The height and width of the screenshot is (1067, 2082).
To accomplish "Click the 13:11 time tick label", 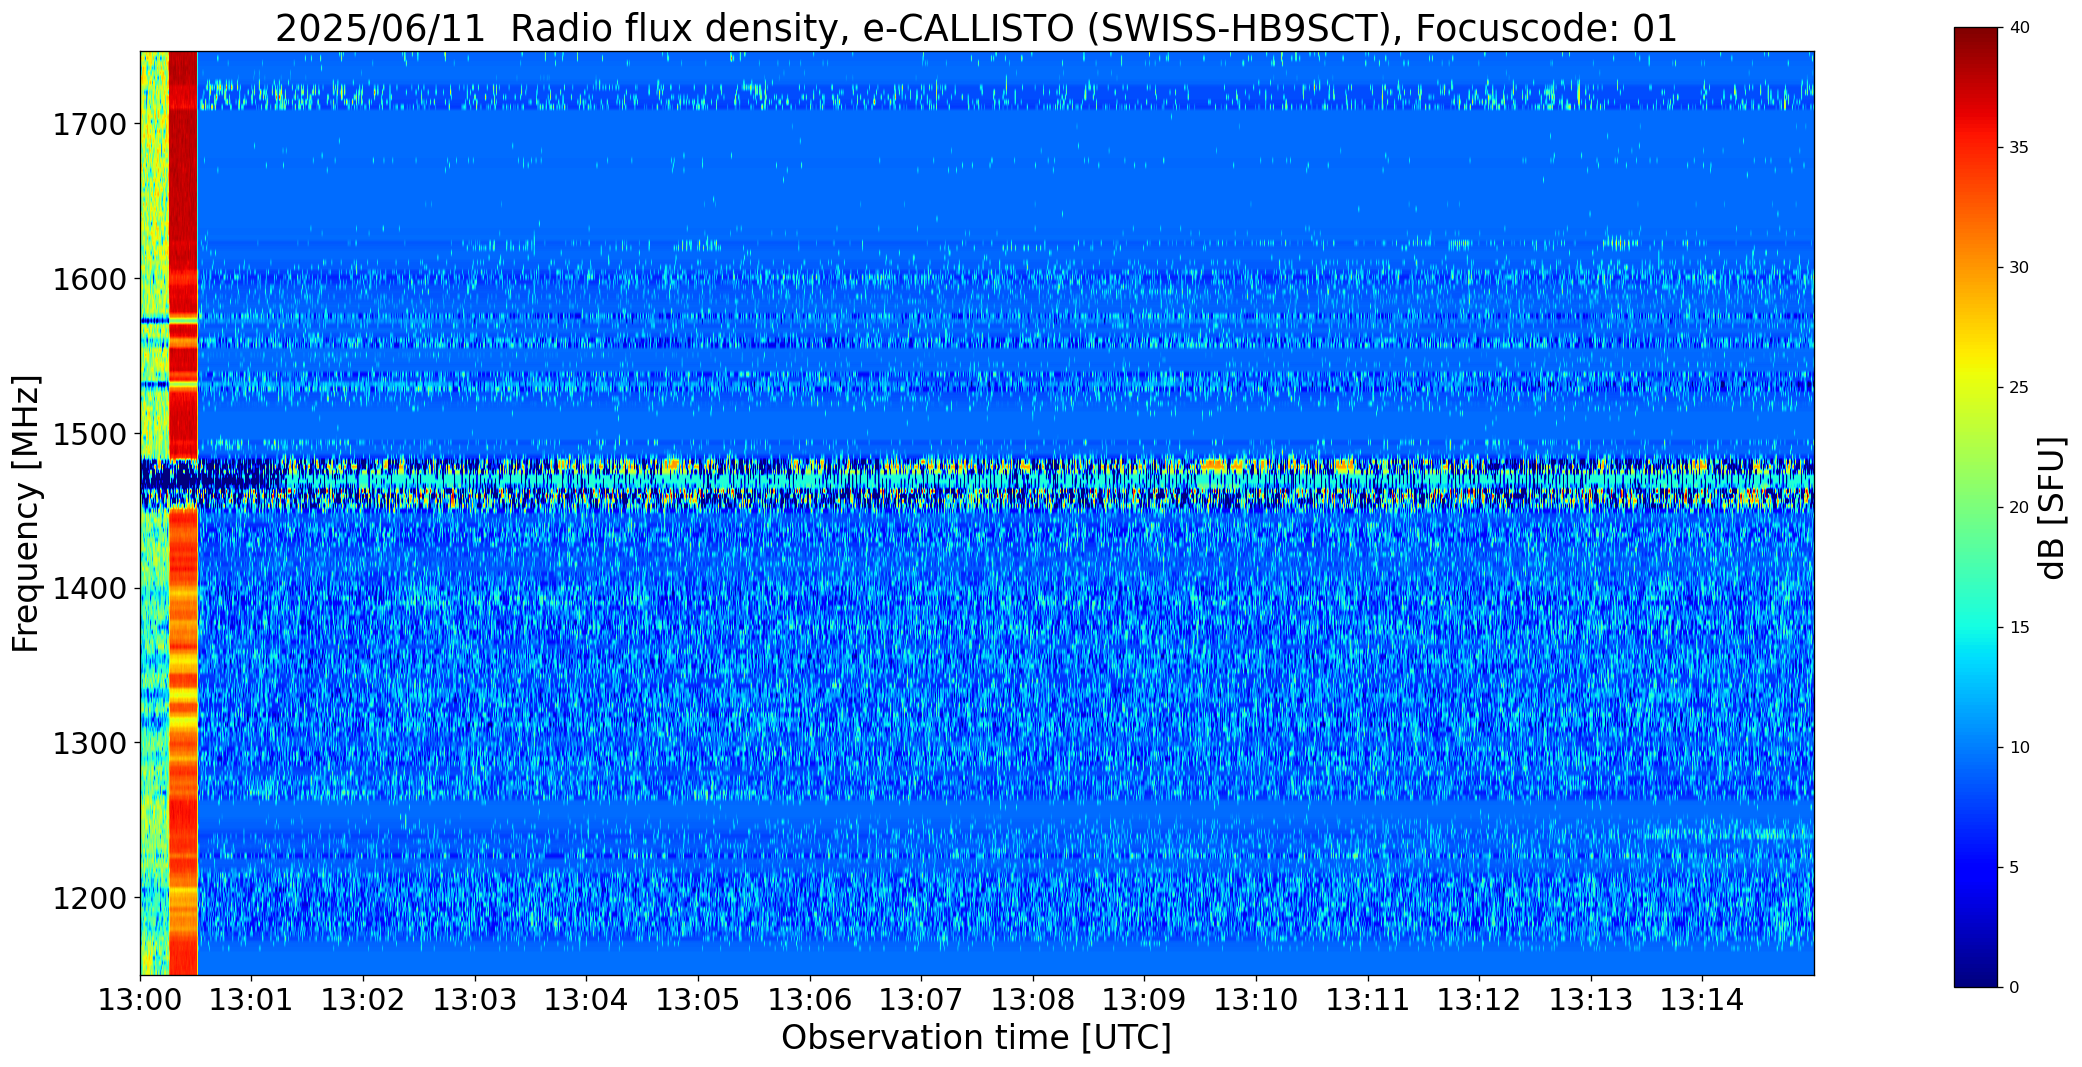I will (1368, 1000).
